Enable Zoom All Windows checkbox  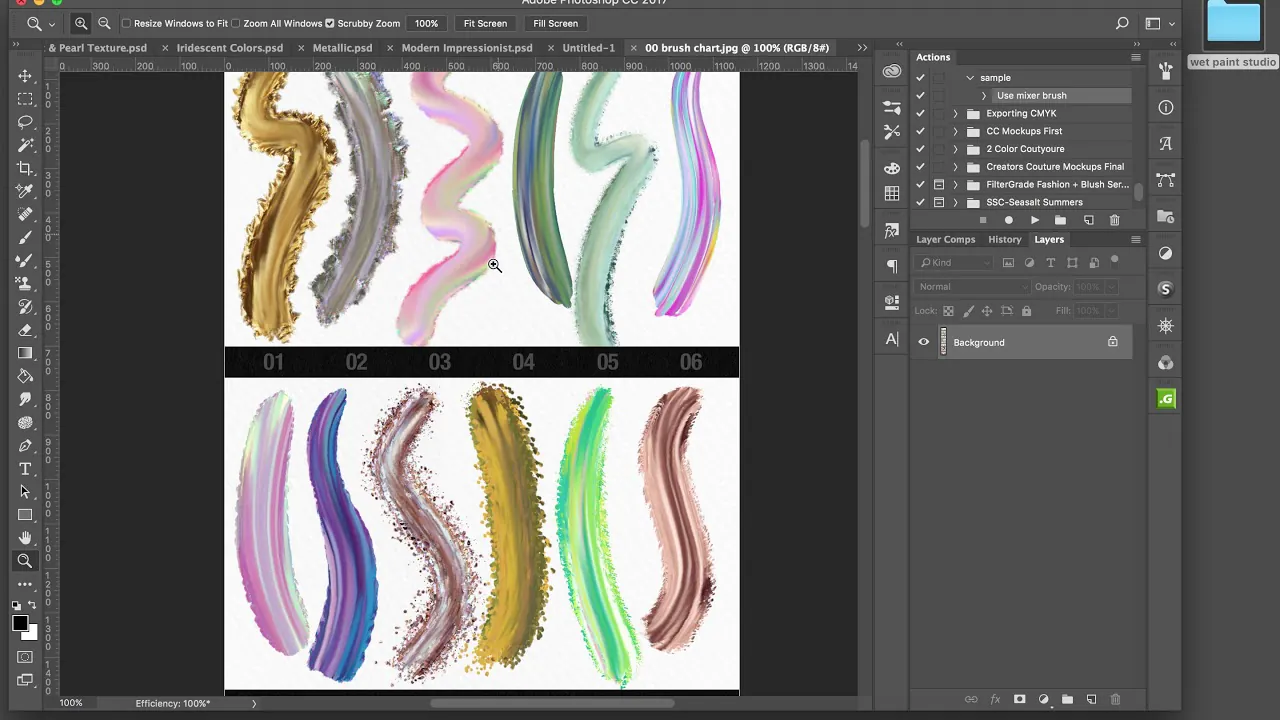(236, 23)
